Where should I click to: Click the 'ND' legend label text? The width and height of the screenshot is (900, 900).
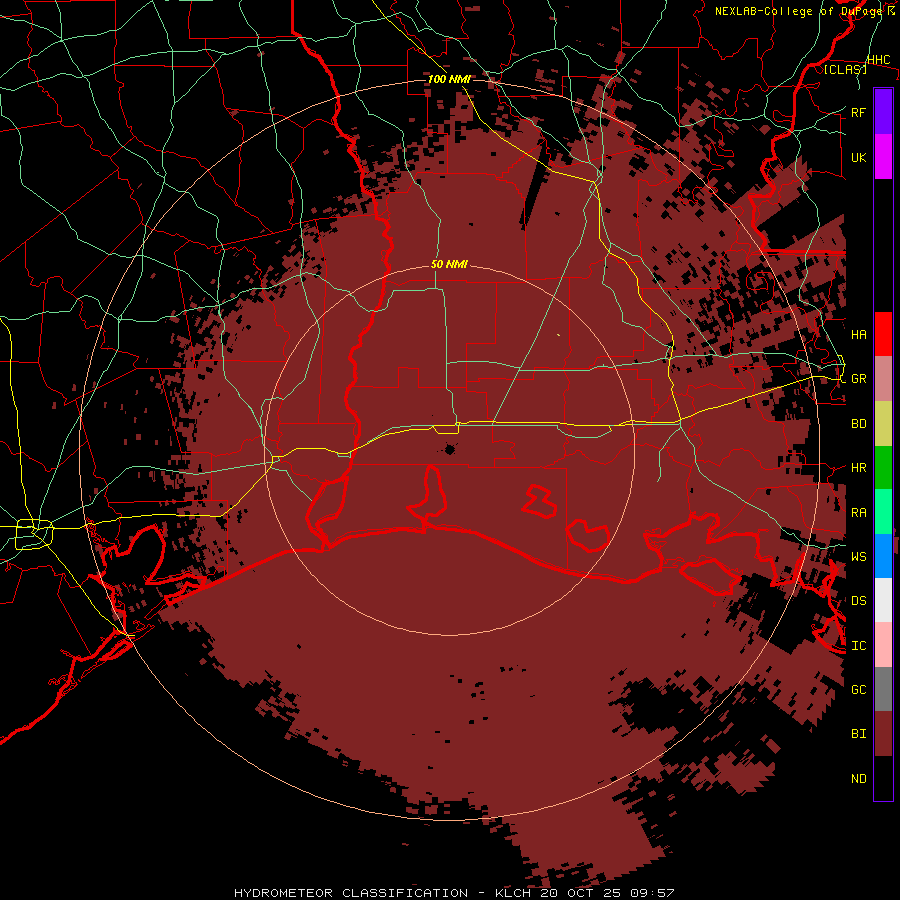coord(858,779)
